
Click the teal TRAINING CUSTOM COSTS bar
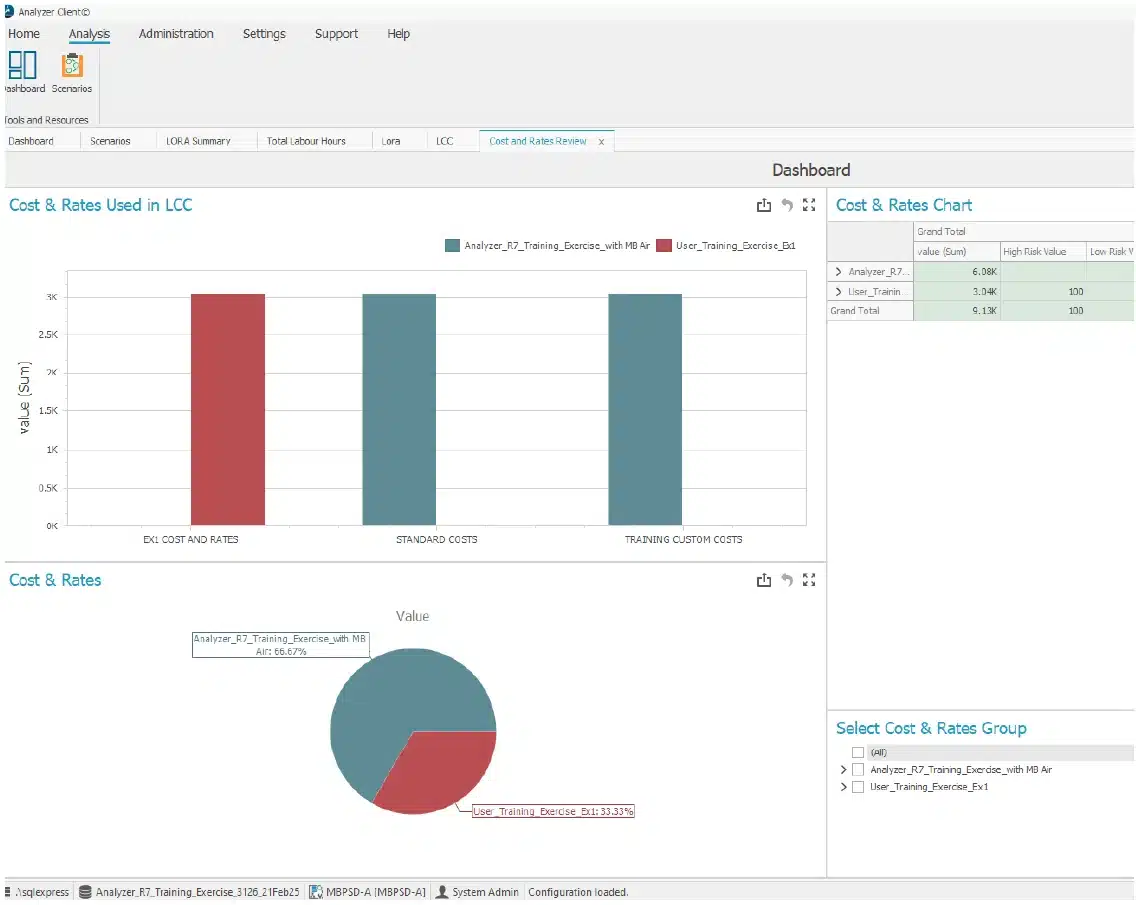click(645, 409)
